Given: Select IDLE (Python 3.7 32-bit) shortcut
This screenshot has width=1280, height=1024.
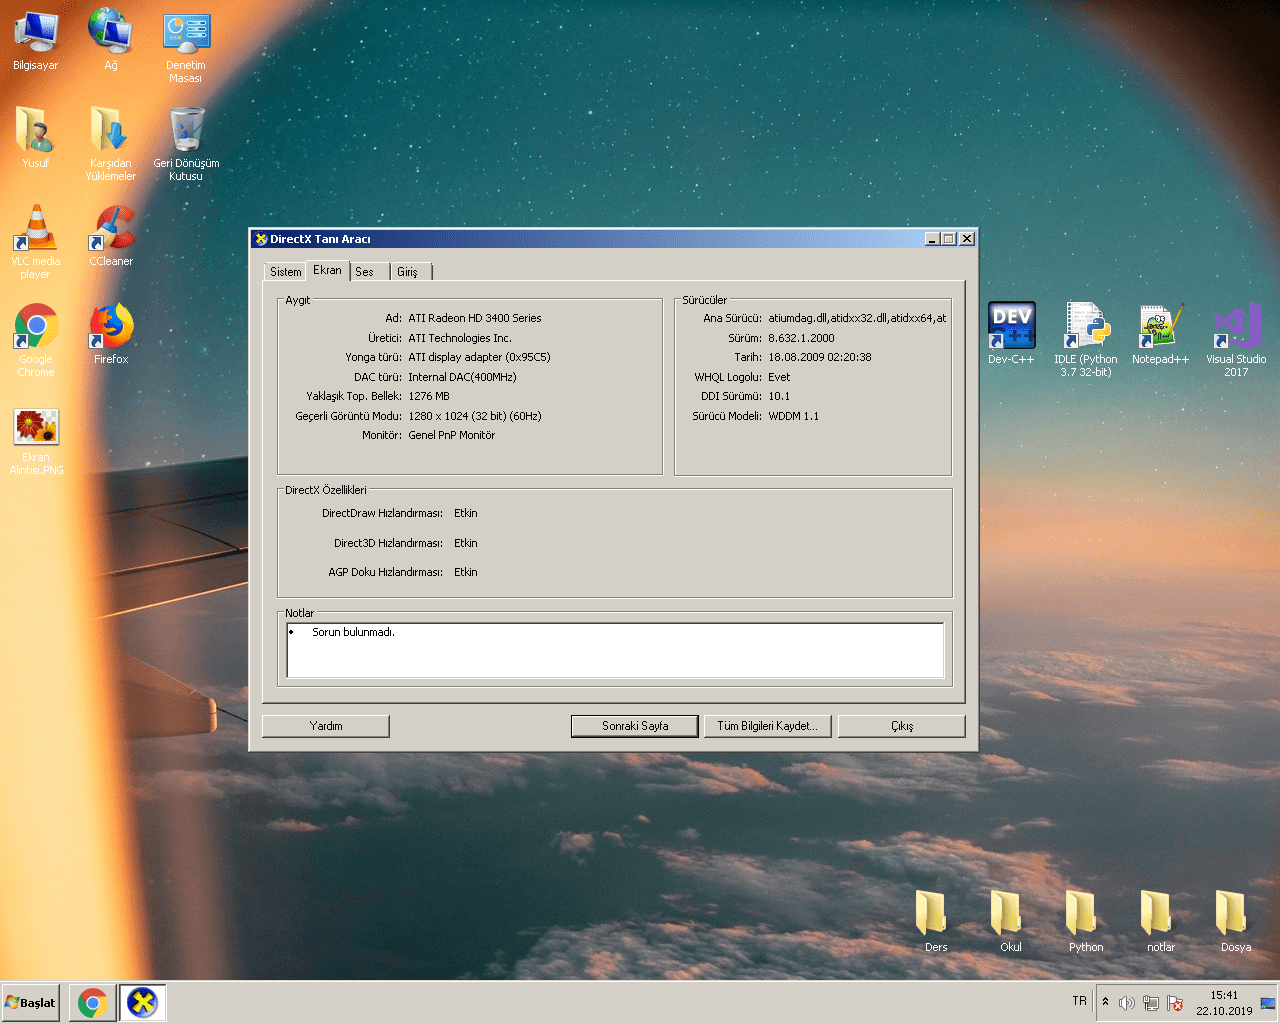Looking at the screenshot, I should click(1086, 339).
